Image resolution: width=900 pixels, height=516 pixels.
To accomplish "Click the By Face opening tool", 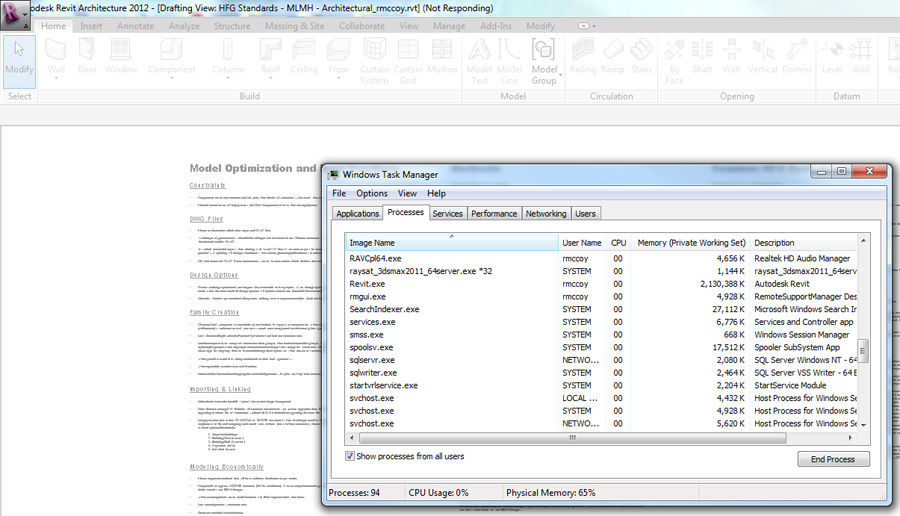I will tap(674, 61).
